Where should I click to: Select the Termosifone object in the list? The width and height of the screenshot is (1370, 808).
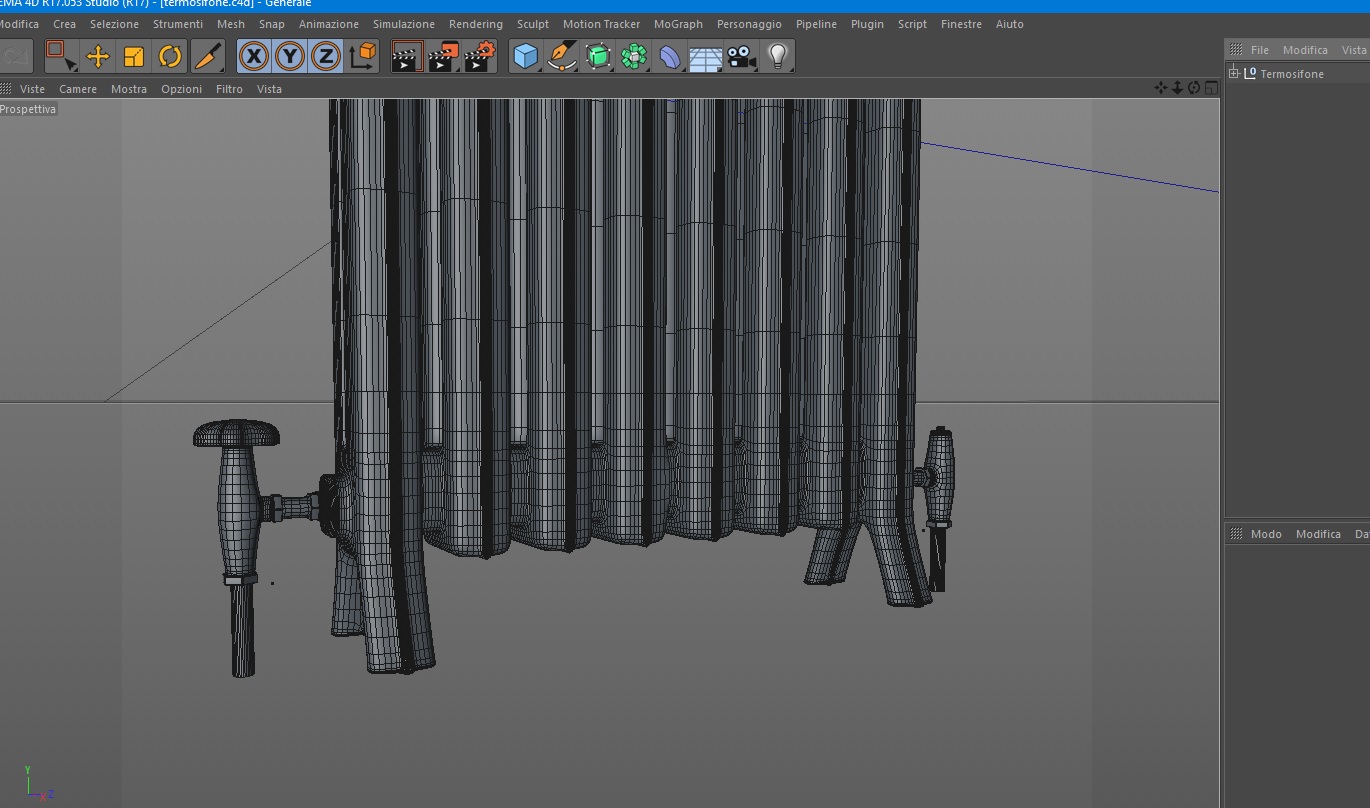pyautogui.click(x=1291, y=74)
